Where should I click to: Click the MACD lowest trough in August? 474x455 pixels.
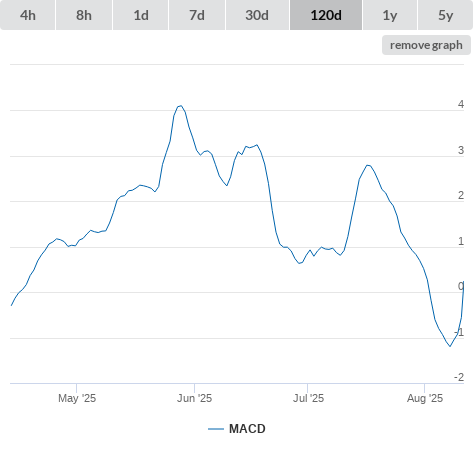pos(450,346)
